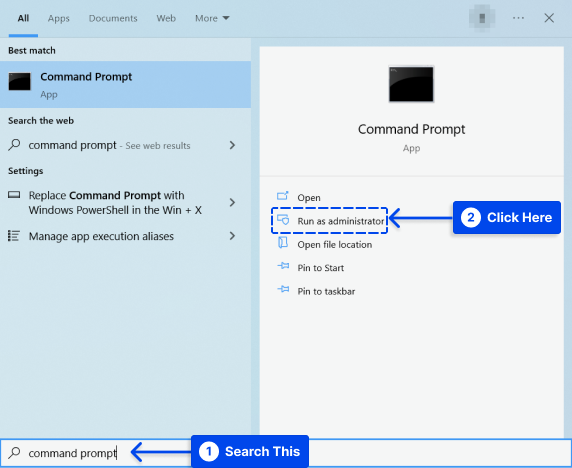572x468 pixels.
Task: Click the list icon beside Manage app execution aliases
Action: coord(14,236)
